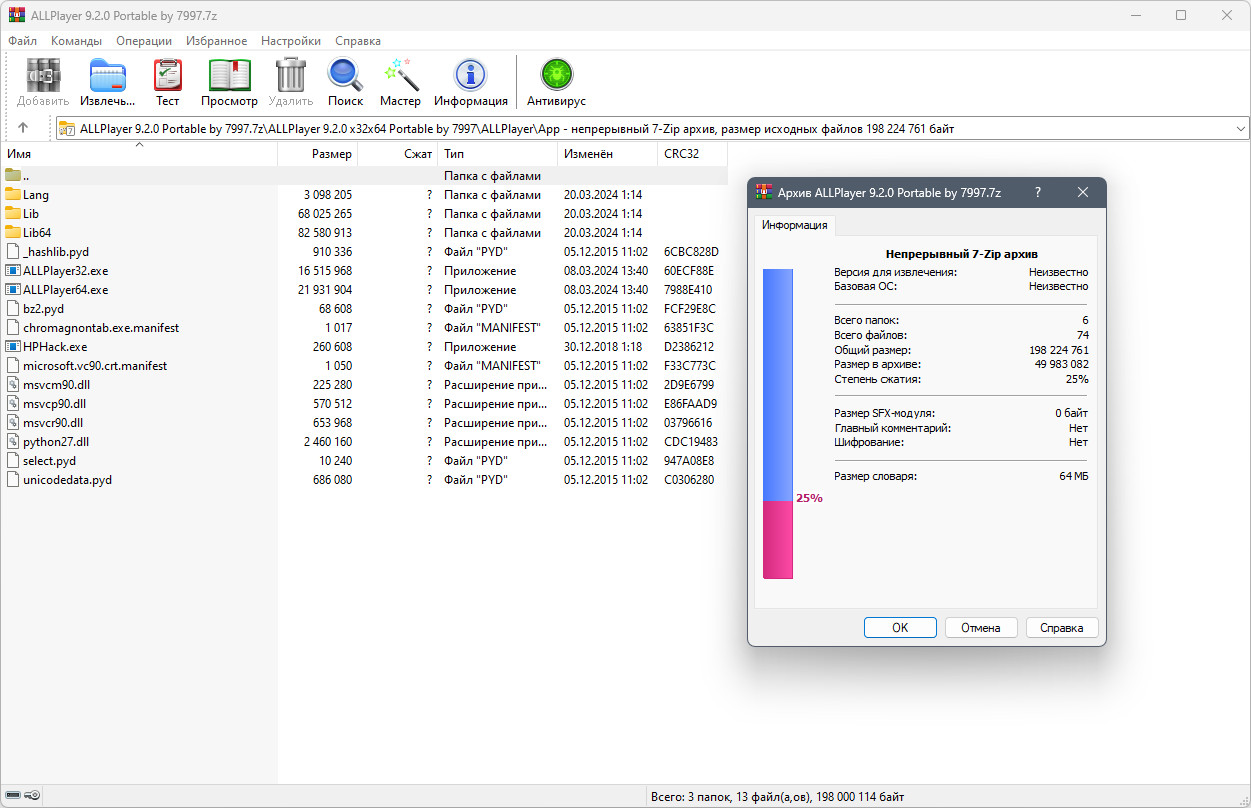This screenshot has width=1251, height=808.
Task: Select the msvcp90.dll file name
Action: coord(54,404)
